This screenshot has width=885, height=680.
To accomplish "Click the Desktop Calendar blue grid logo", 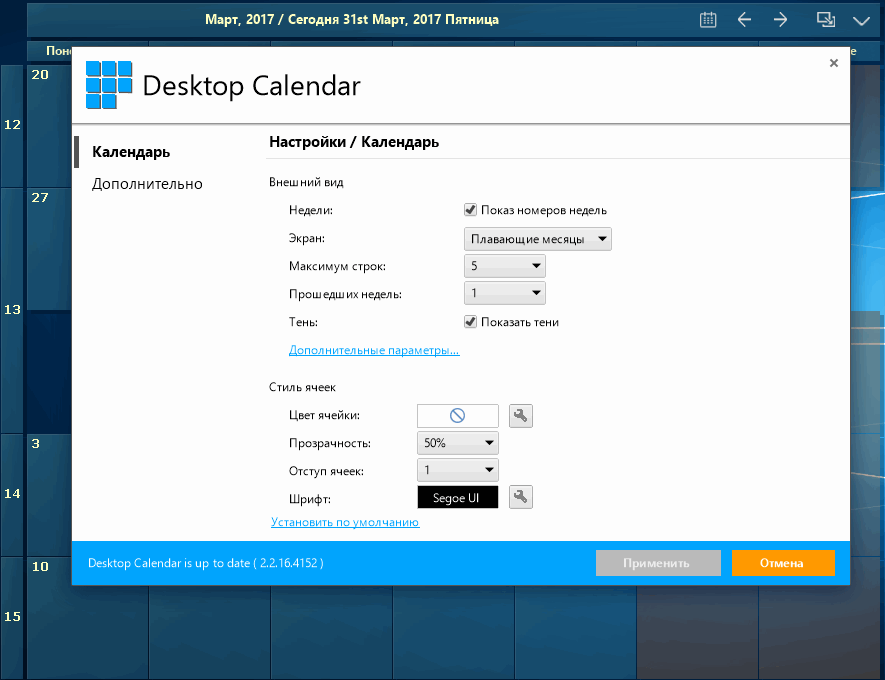I will point(109,85).
